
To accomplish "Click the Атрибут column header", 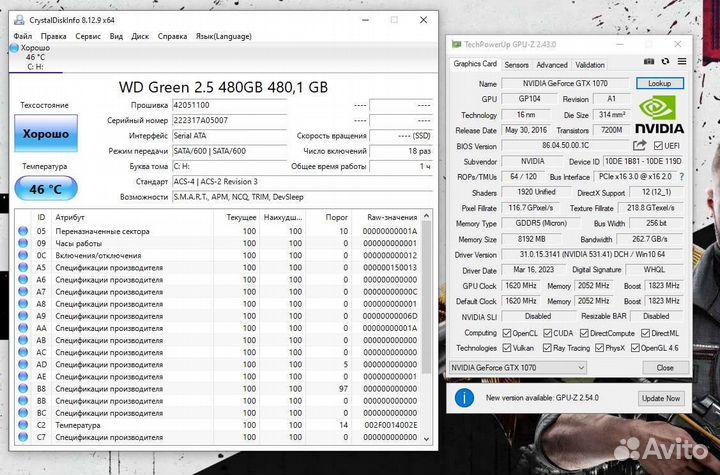I will 70,217.
